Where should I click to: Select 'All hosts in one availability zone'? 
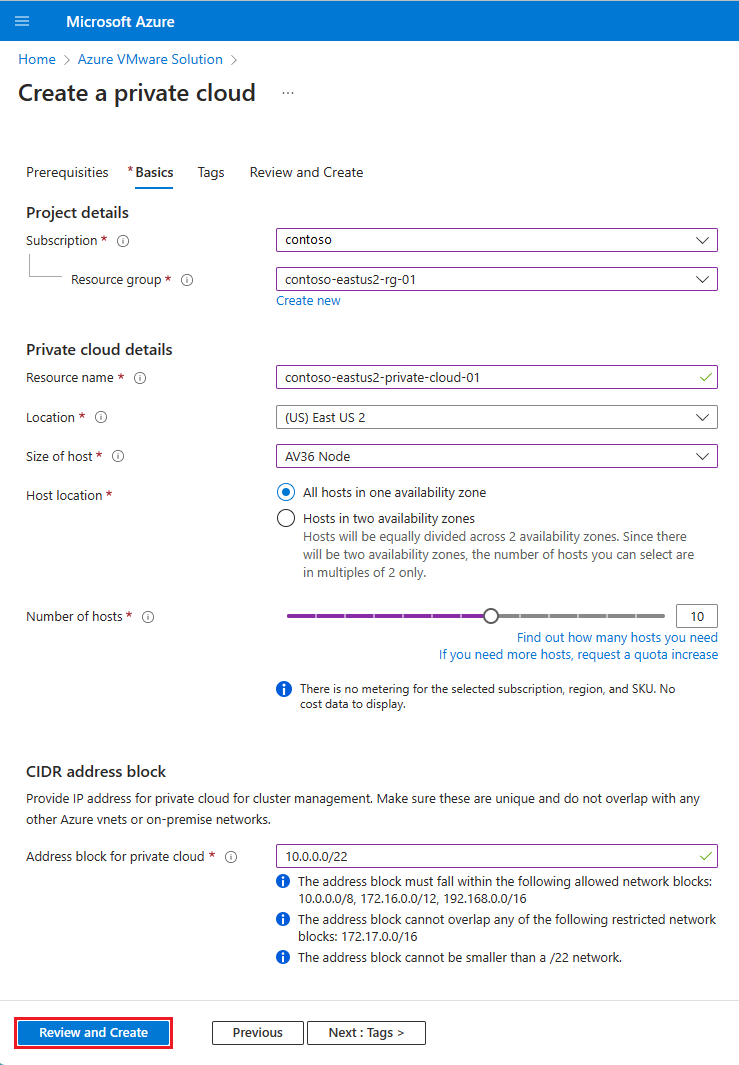(x=286, y=492)
